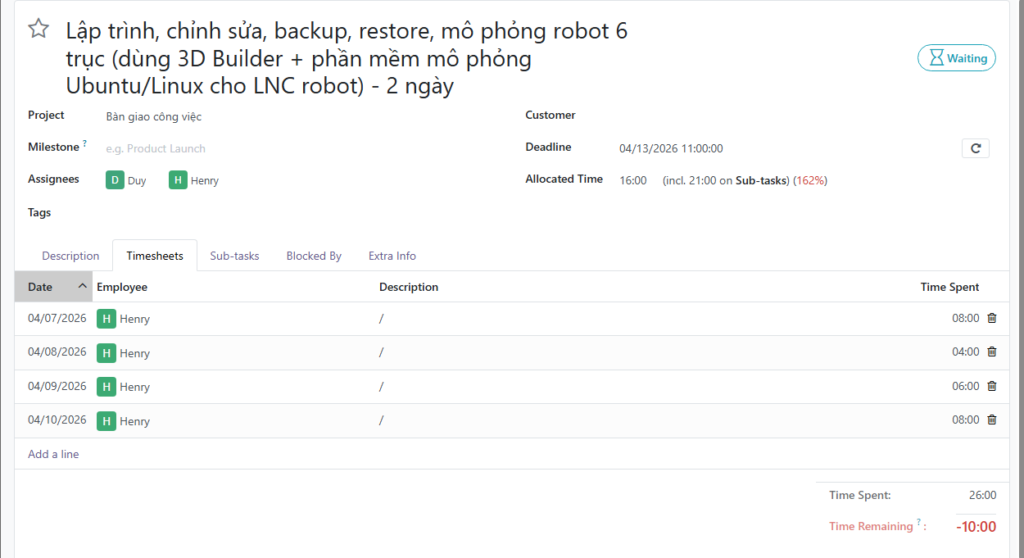
Task: Open the Sub-tasks tab
Action: pos(234,256)
